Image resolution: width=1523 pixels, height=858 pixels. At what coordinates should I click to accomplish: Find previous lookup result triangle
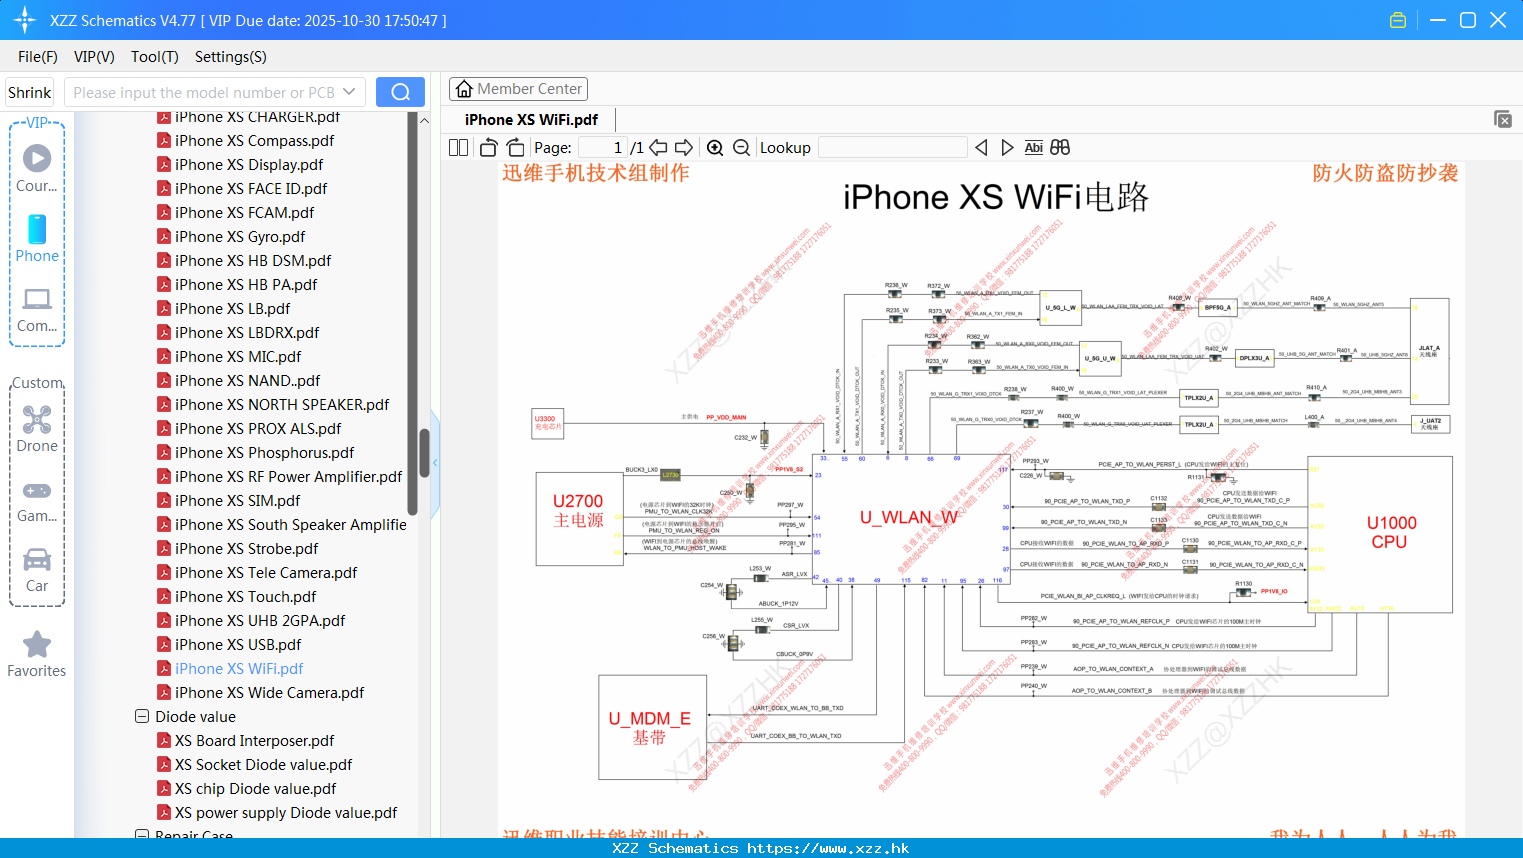coord(981,147)
